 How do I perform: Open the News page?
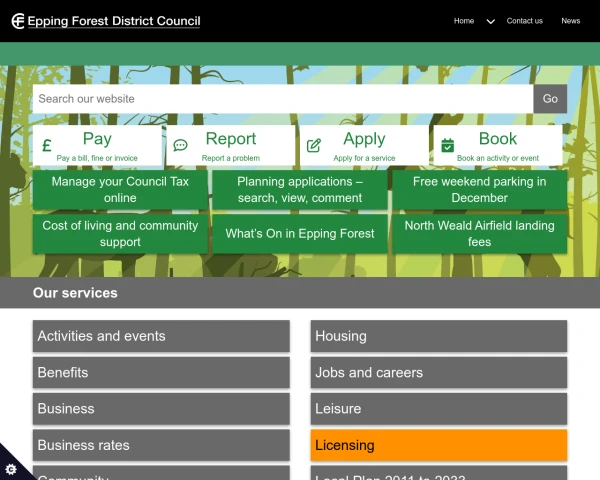point(570,21)
